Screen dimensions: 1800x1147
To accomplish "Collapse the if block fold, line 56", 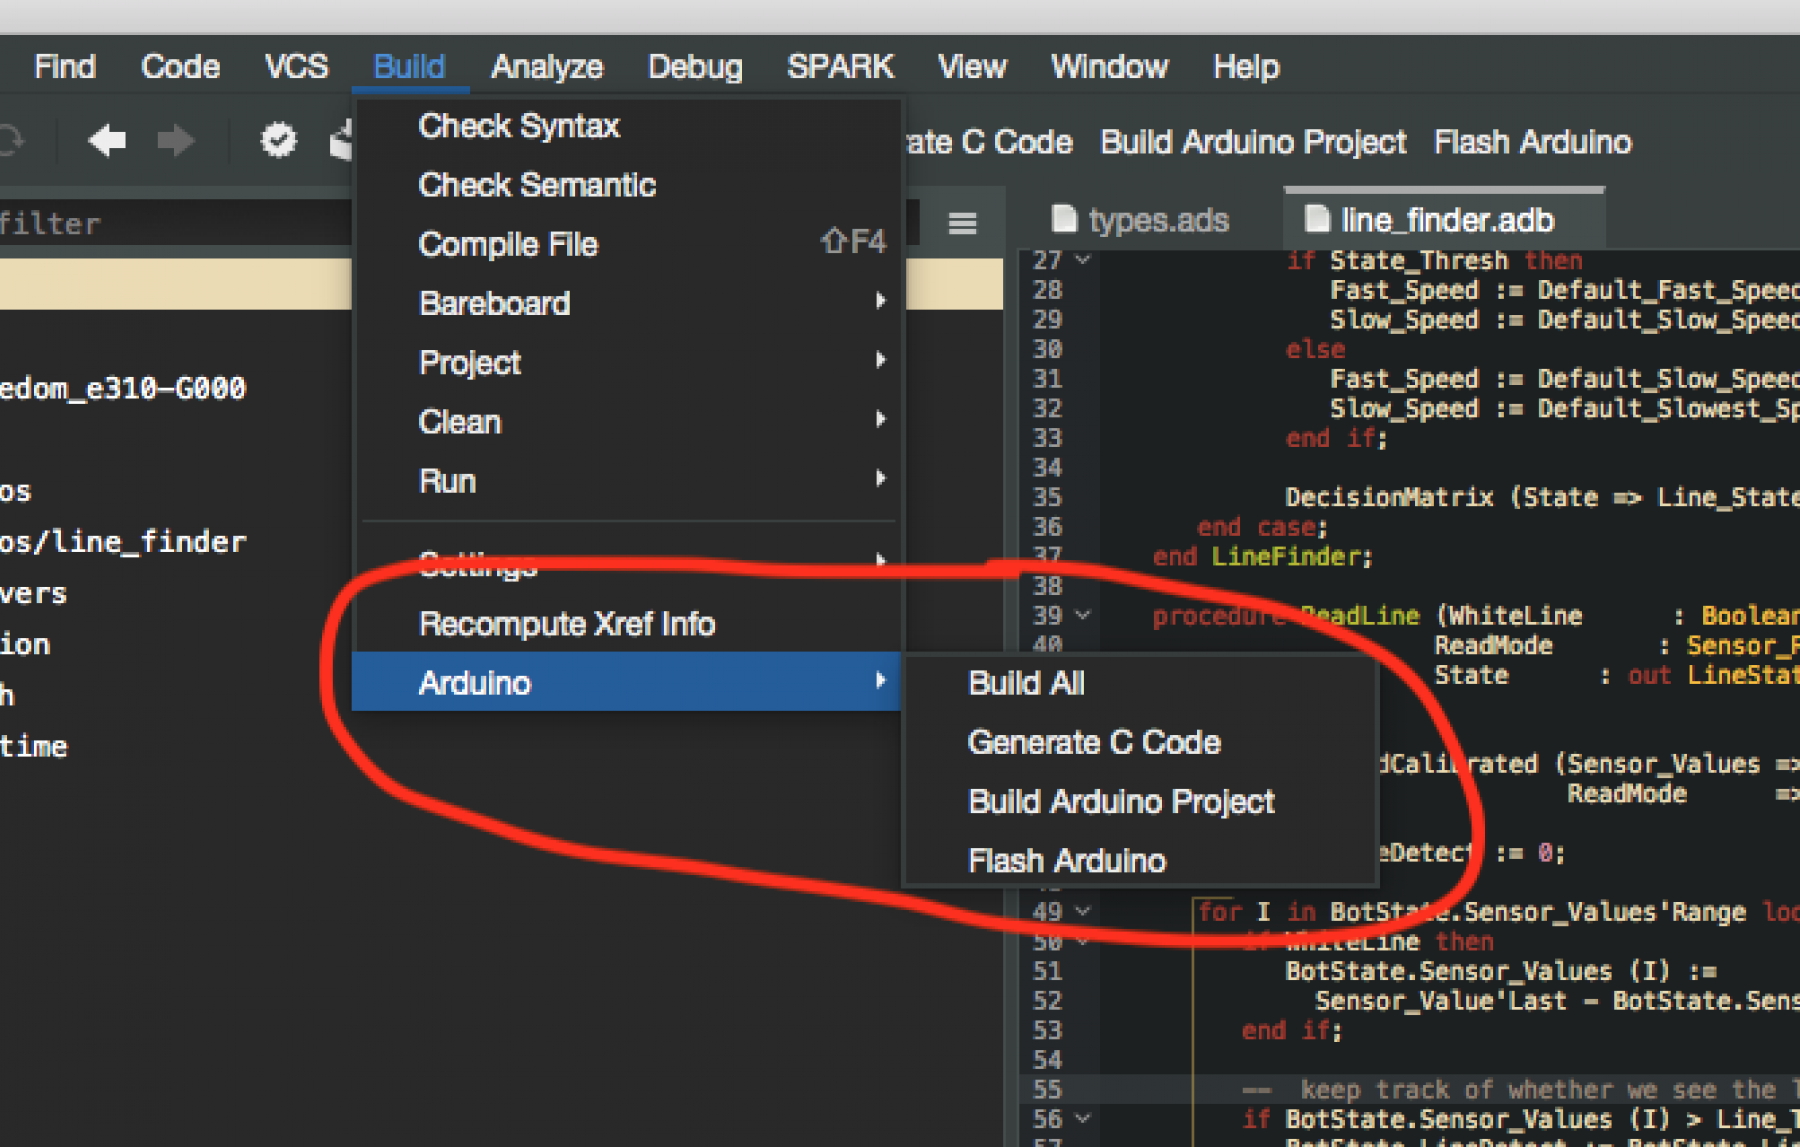I will click(x=1083, y=1118).
